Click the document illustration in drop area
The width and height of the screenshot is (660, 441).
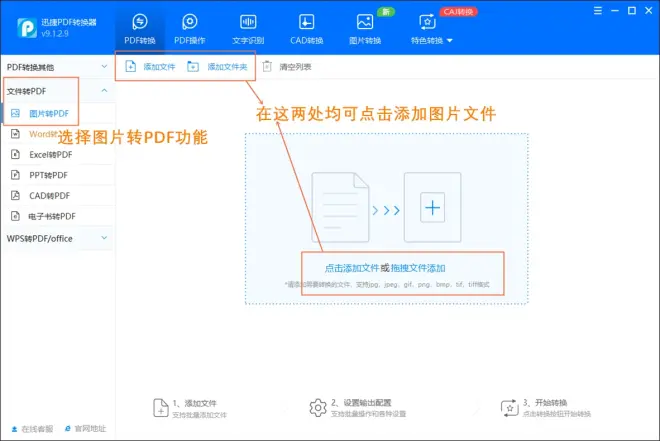tap(340, 207)
